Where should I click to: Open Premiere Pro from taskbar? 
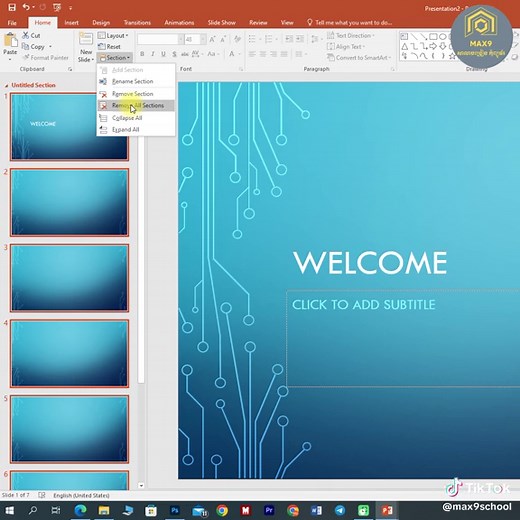269,510
